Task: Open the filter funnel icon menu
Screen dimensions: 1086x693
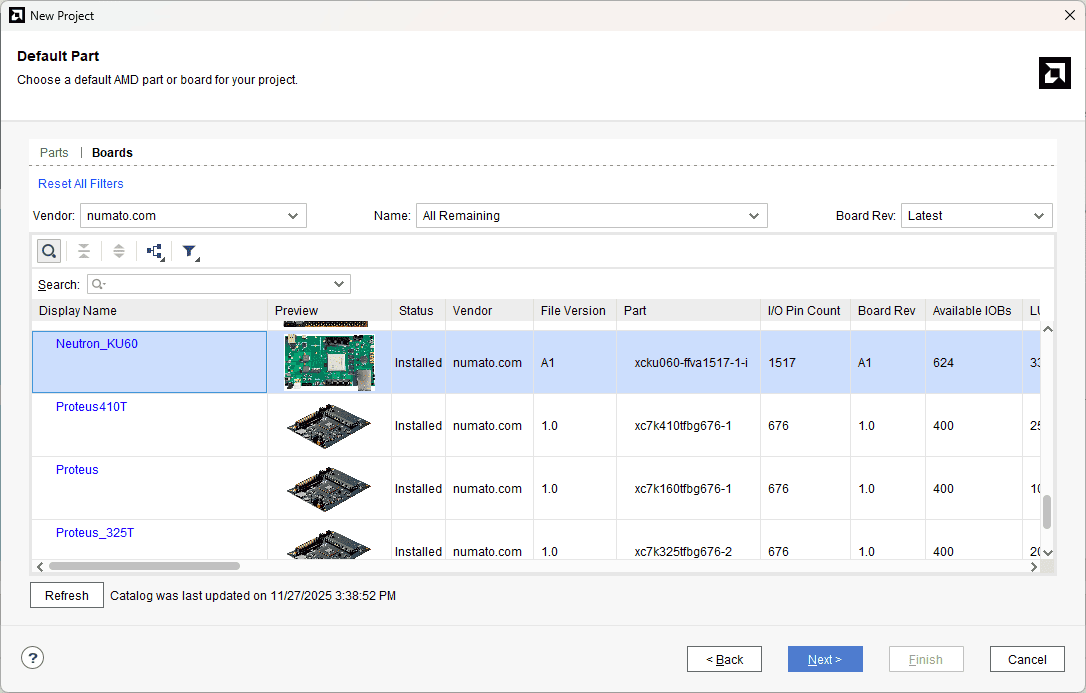Action: (189, 252)
